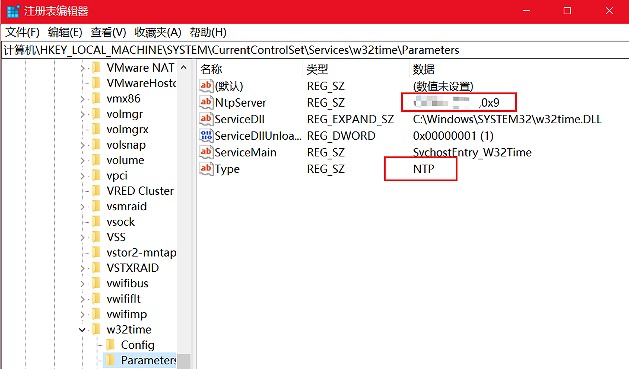Select the VMware NAT folder icon

click(x=96, y=67)
